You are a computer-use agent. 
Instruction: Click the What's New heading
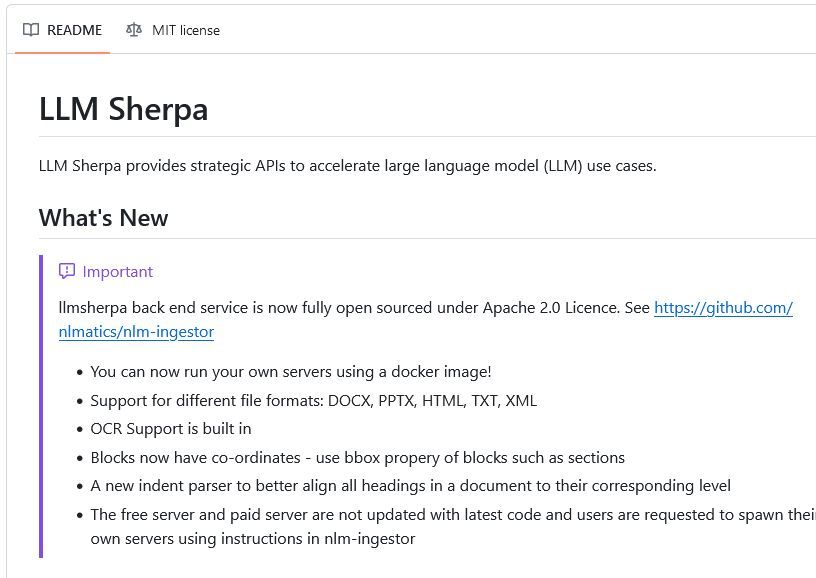coord(104,217)
